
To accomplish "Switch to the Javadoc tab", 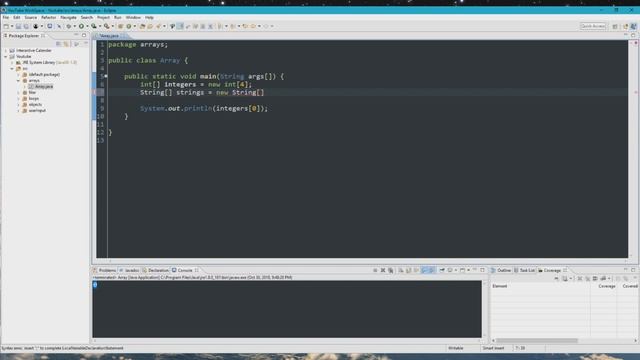I will click(129, 270).
